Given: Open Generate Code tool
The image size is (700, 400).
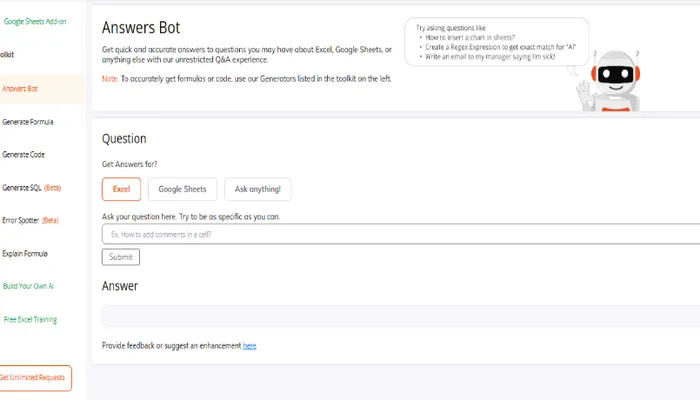Looking at the screenshot, I should tap(24, 155).
